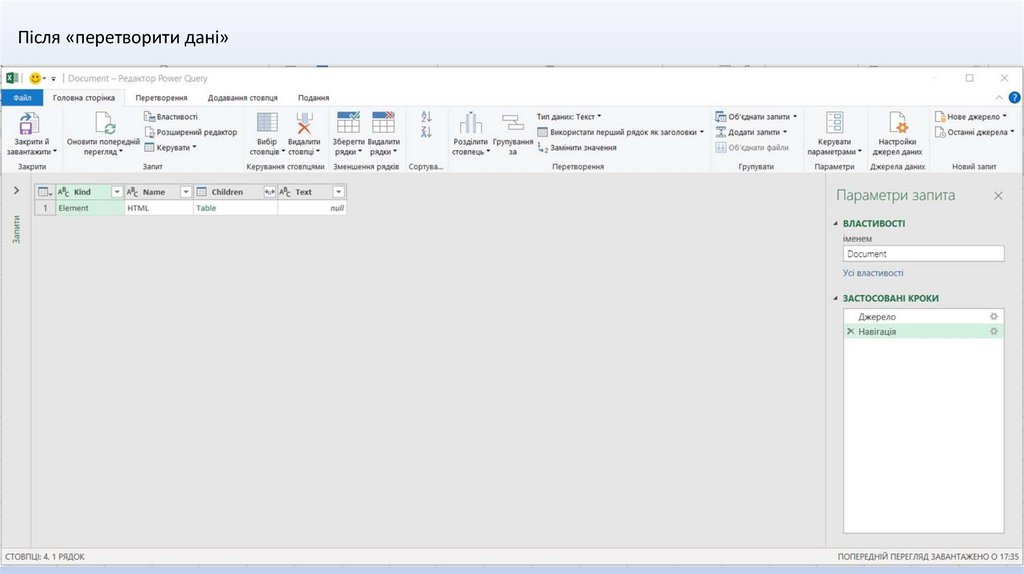Screen dimensions: 1024x574
Task: Click the Excel icon in the title bar
Action: click(x=12, y=78)
